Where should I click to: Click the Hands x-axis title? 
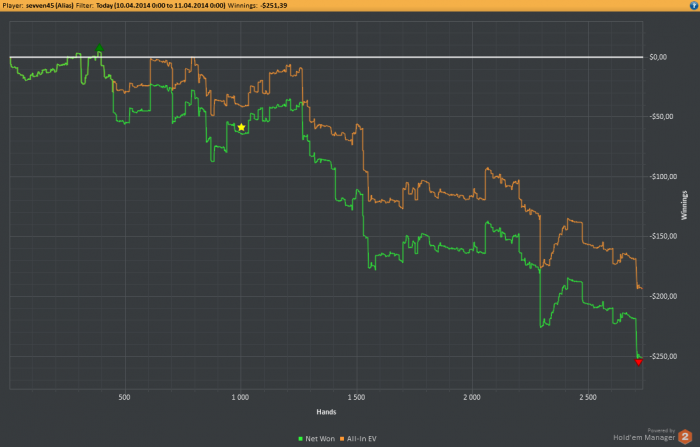[x=326, y=412]
